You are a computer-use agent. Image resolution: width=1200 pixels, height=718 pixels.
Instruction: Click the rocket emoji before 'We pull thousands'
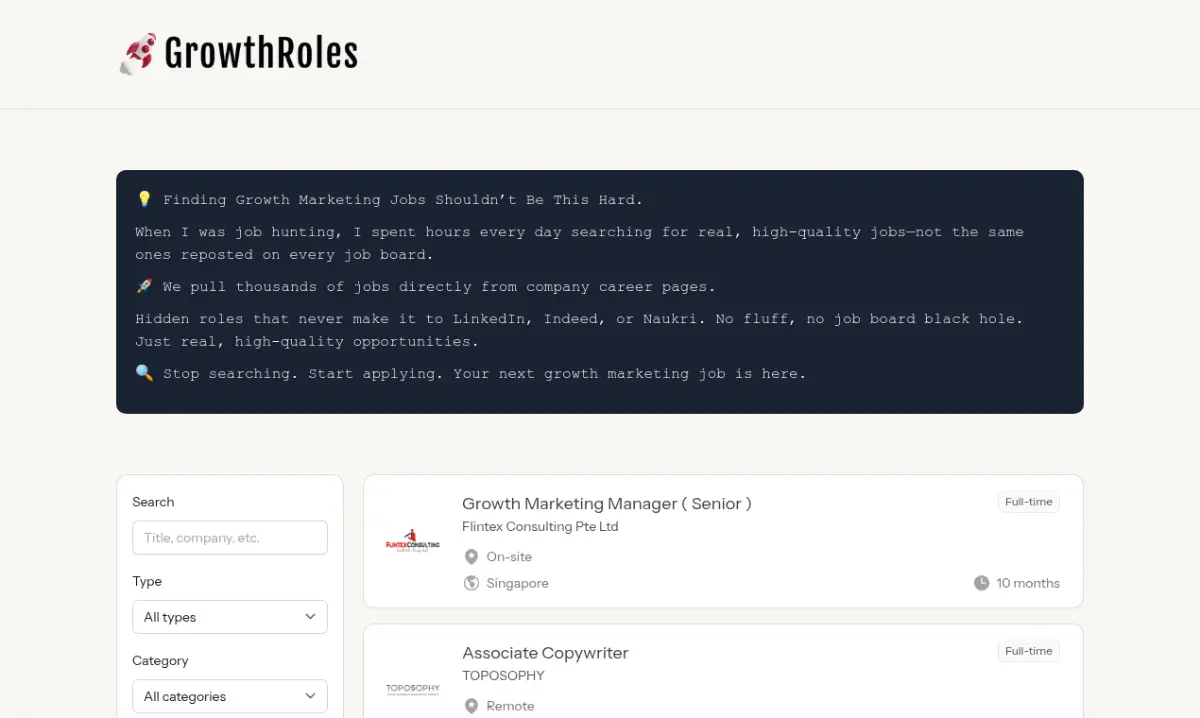144,285
